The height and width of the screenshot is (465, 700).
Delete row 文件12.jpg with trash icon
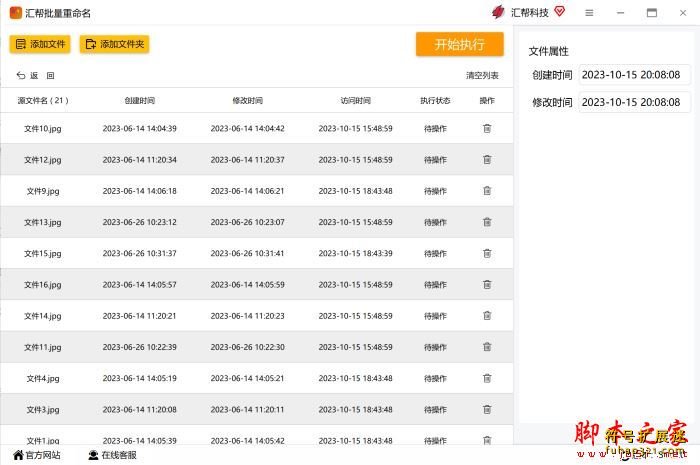tap(487, 160)
